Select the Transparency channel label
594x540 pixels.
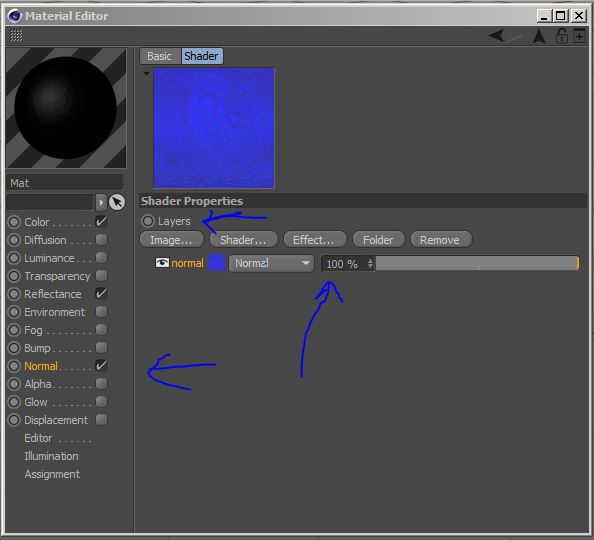click(57, 276)
